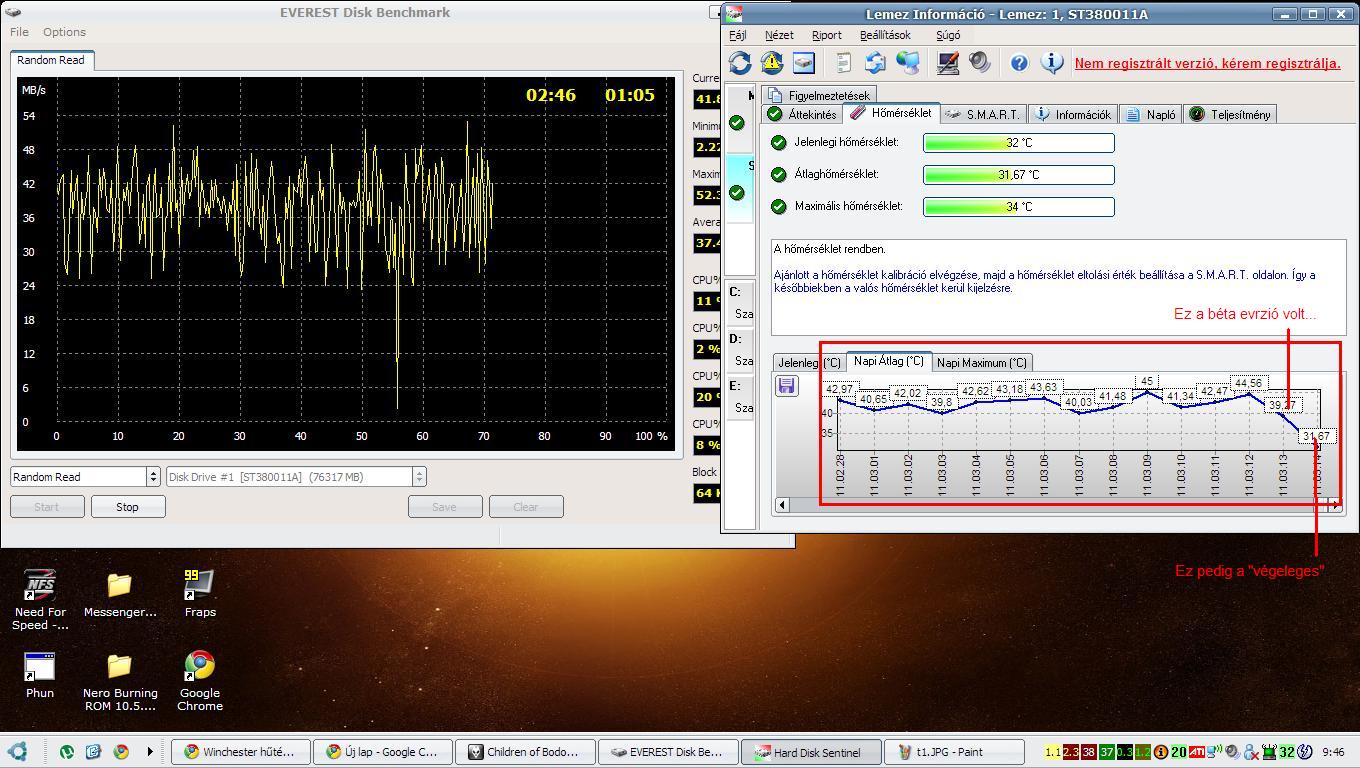Open the Options menu in EVEREST

point(64,32)
